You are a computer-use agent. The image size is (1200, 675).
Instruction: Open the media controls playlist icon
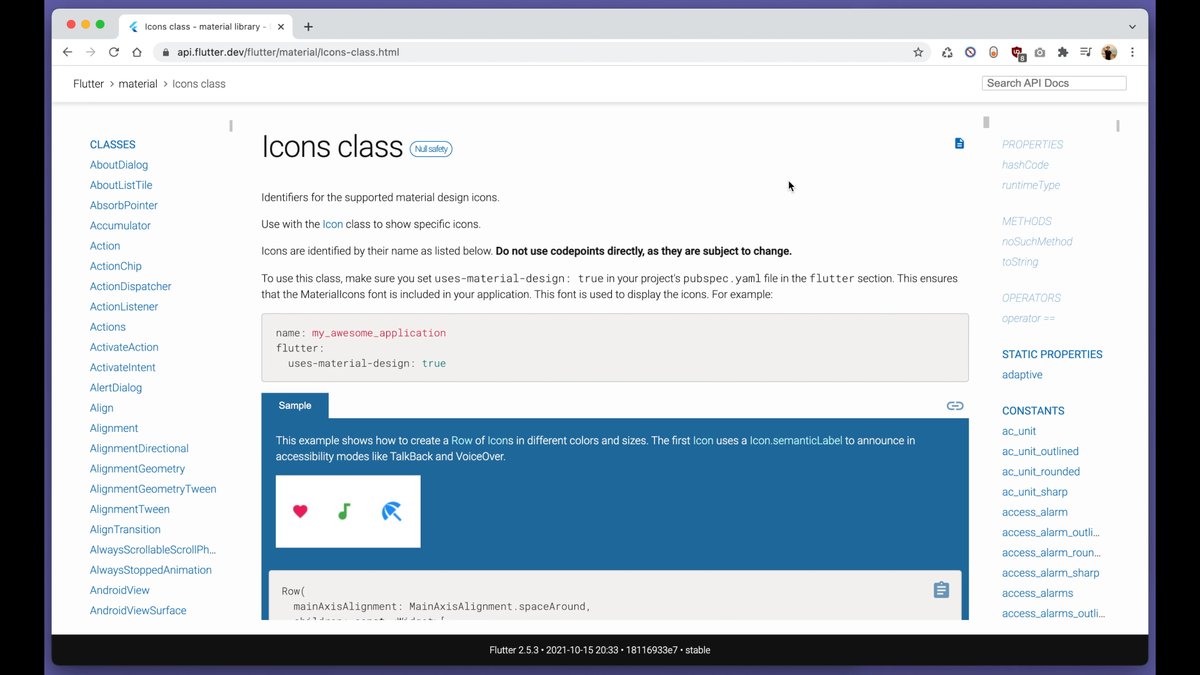tap(1086, 52)
